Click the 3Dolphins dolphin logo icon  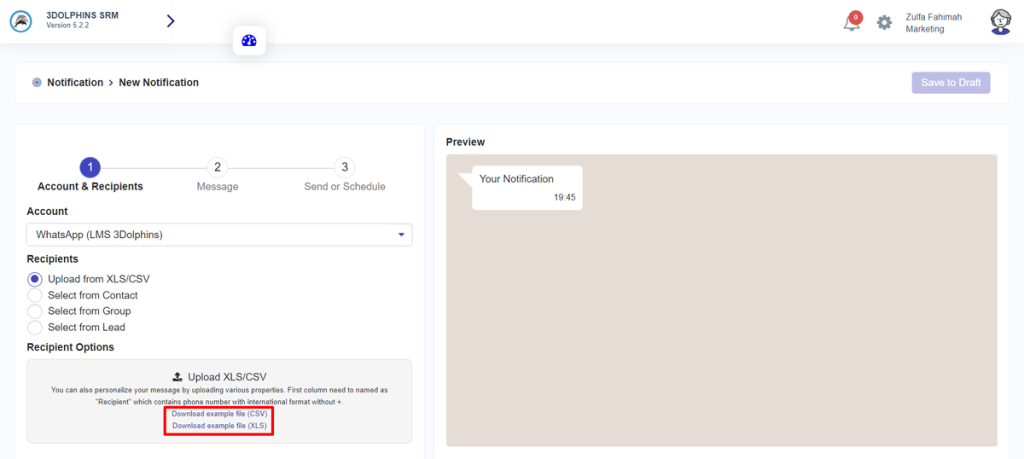pos(21,21)
